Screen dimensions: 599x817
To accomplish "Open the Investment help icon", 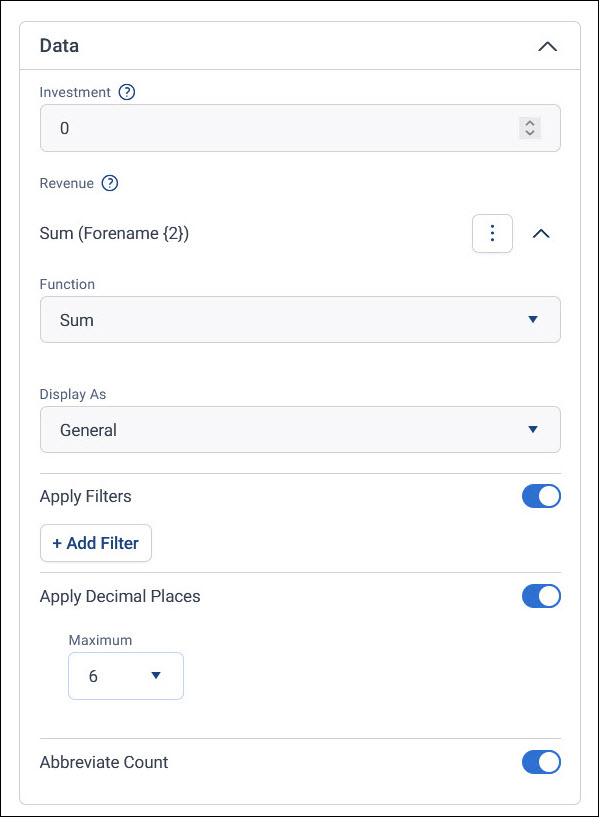I will point(127,92).
